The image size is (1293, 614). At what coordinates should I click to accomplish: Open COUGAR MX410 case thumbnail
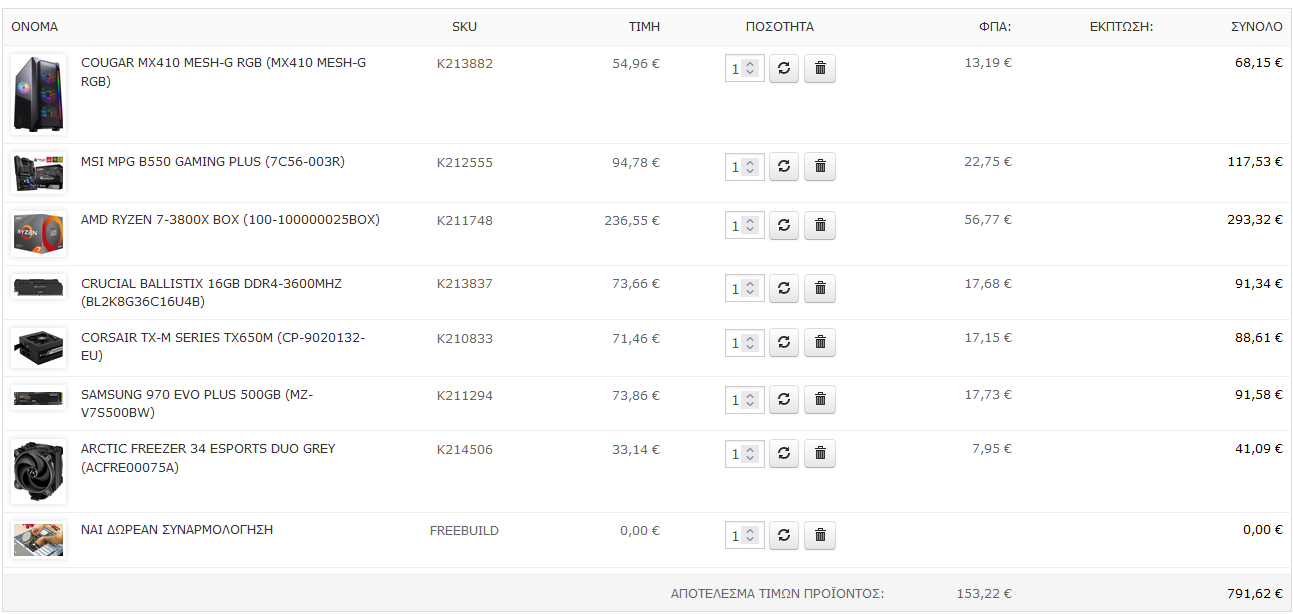pos(39,94)
